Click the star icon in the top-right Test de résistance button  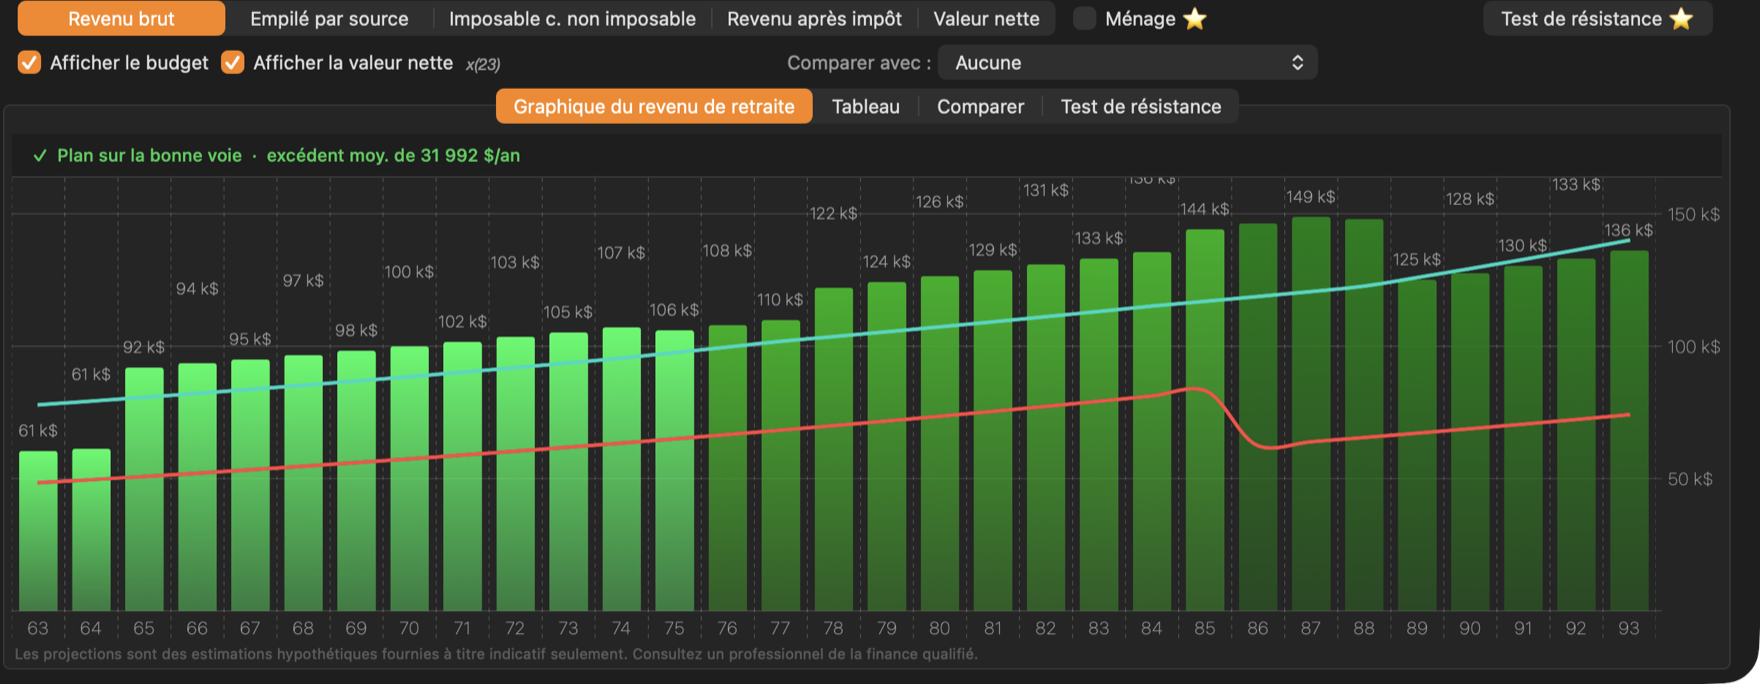pos(1682,19)
